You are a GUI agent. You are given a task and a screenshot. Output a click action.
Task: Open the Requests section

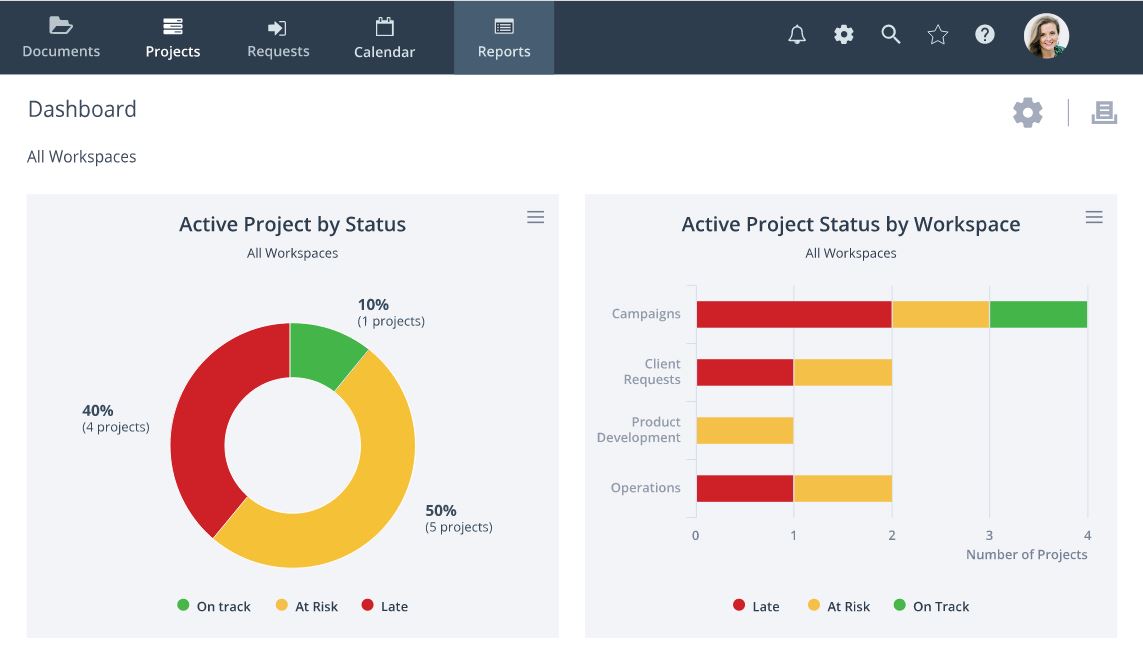pos(278,38)
